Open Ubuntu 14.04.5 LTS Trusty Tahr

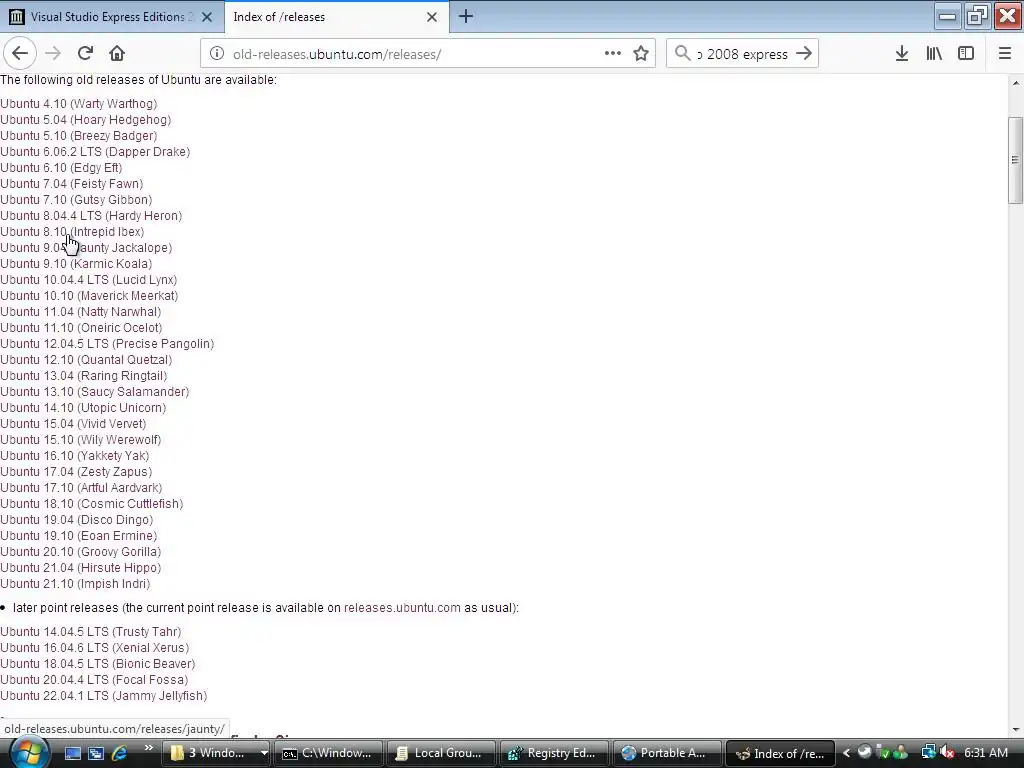(91, 632)
